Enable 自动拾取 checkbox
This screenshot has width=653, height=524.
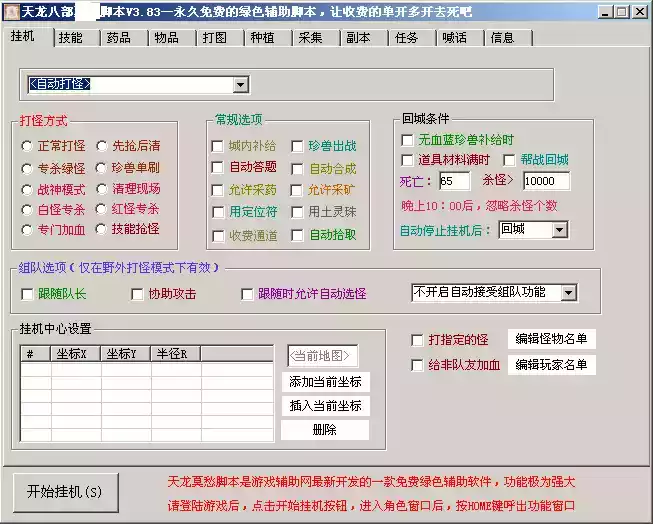pos(297,235)
